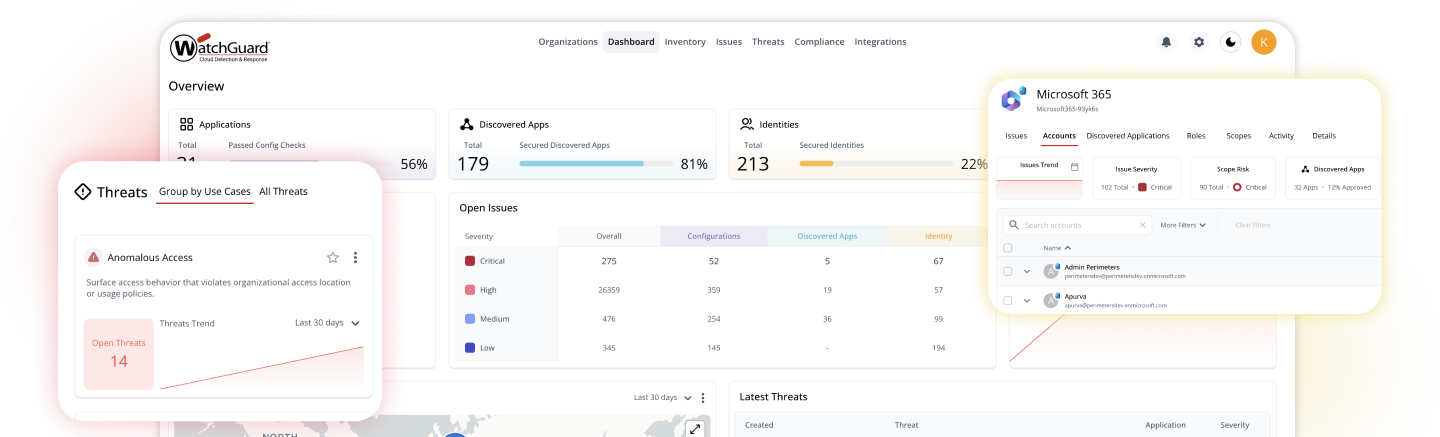1440x437 pixels.
Task: Select the Accounts tab
Action: (1059, 136)
